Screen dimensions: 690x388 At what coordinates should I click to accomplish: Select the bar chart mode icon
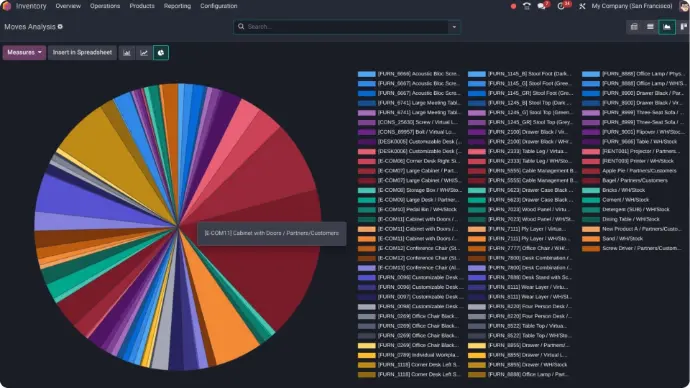click(x=127, y=53)
